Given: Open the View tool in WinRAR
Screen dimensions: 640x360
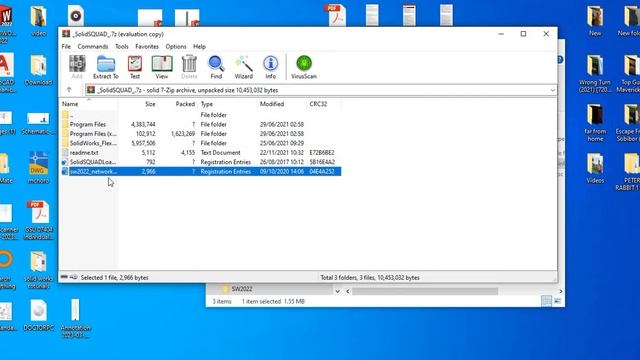Looking at the screenshot, I should pos(162,67).
